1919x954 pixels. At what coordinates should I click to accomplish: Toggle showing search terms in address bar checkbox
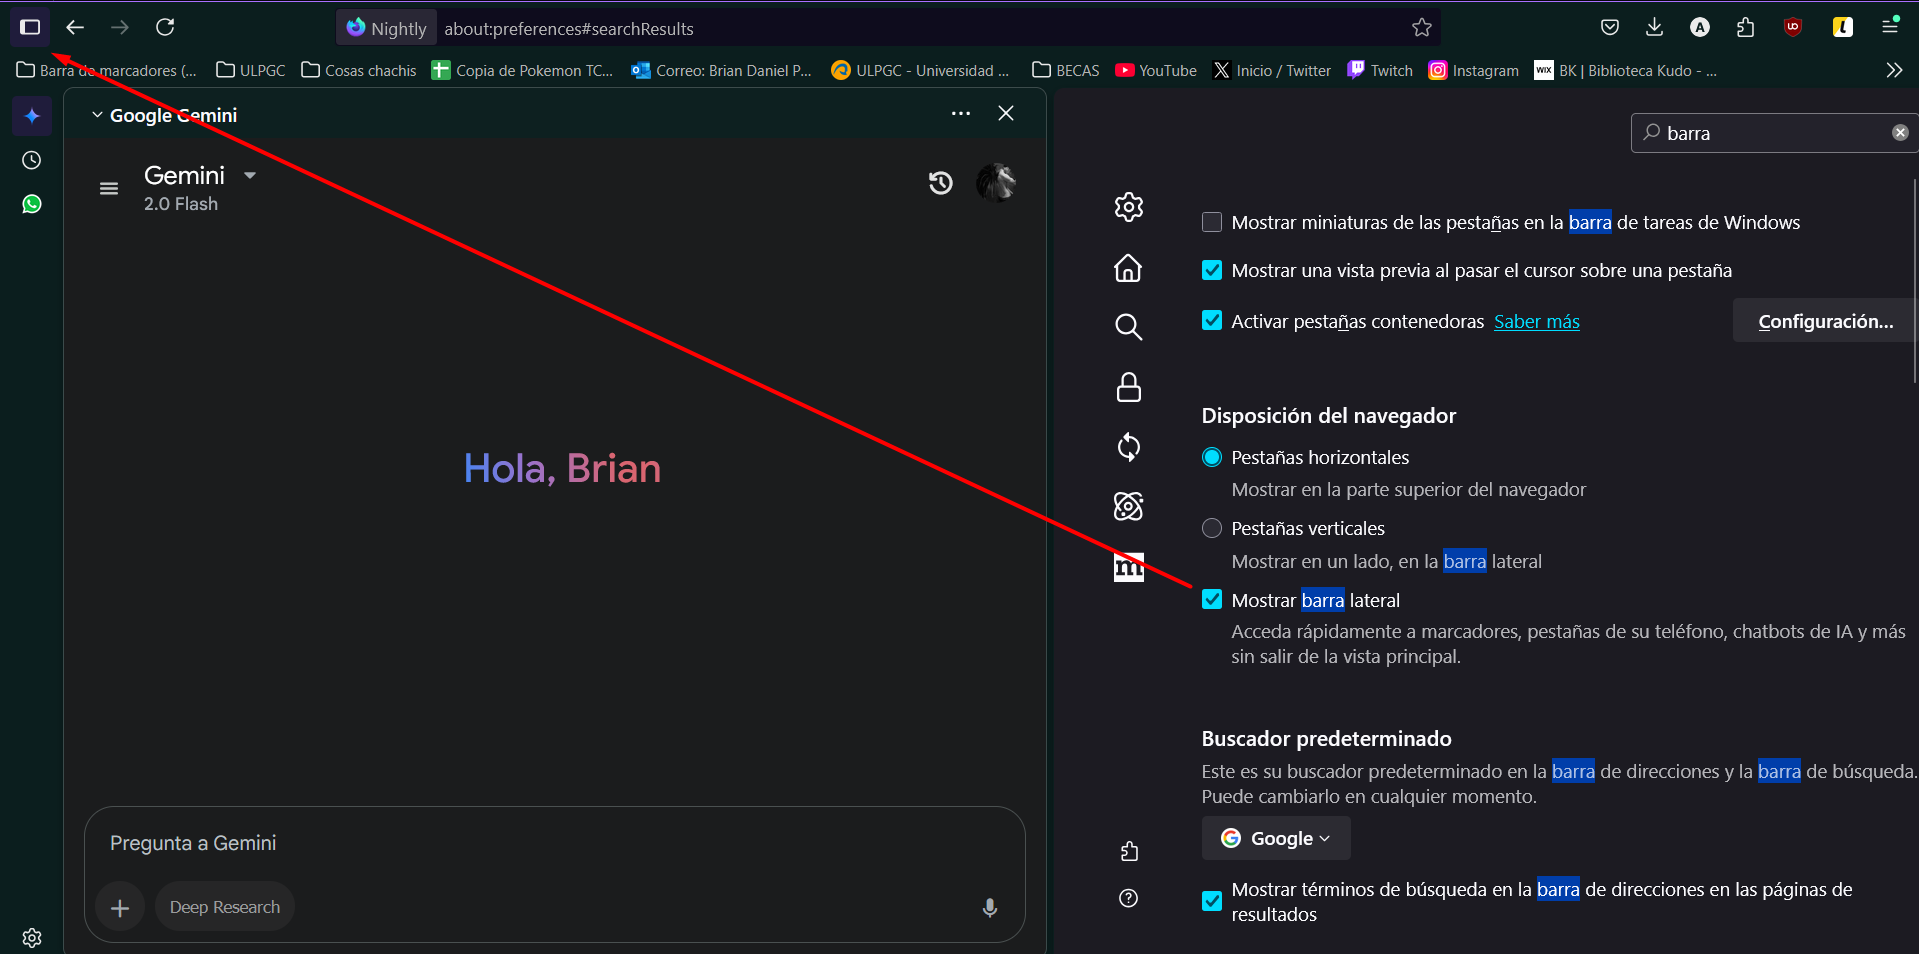tap(1212, 901)
